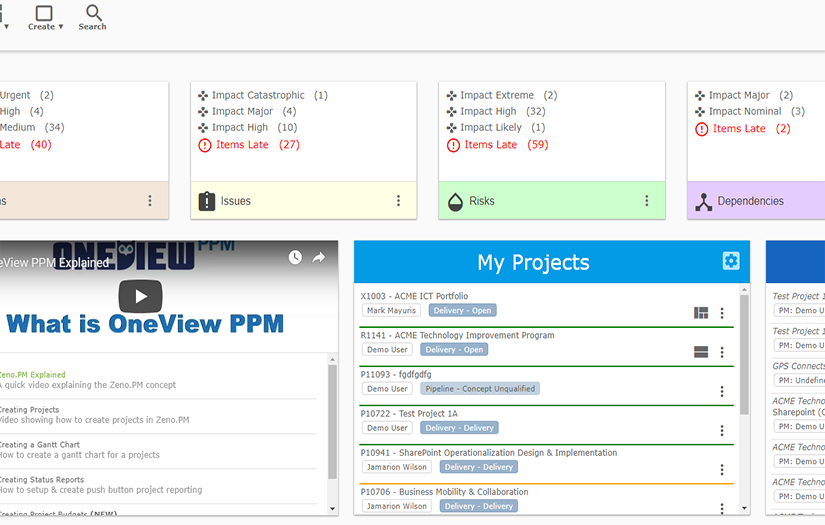Screen dimensions: 825x525
Task: Open Issues card three-dot menu
Action: 398,200
